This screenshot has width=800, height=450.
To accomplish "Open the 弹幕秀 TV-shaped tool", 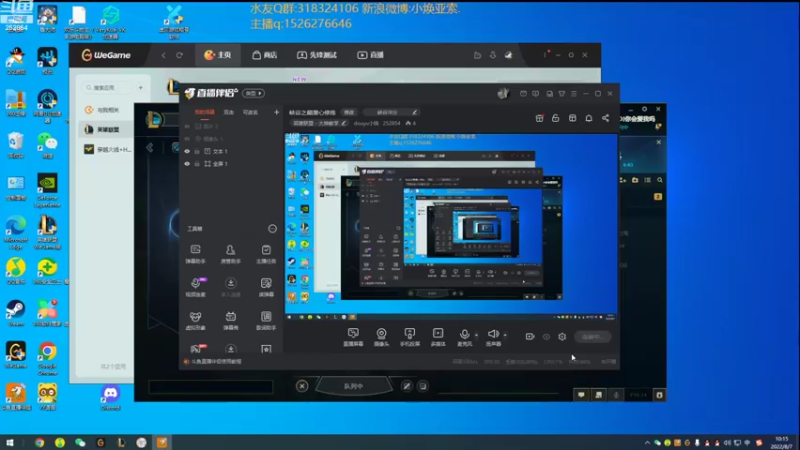I will click(231, 320).
